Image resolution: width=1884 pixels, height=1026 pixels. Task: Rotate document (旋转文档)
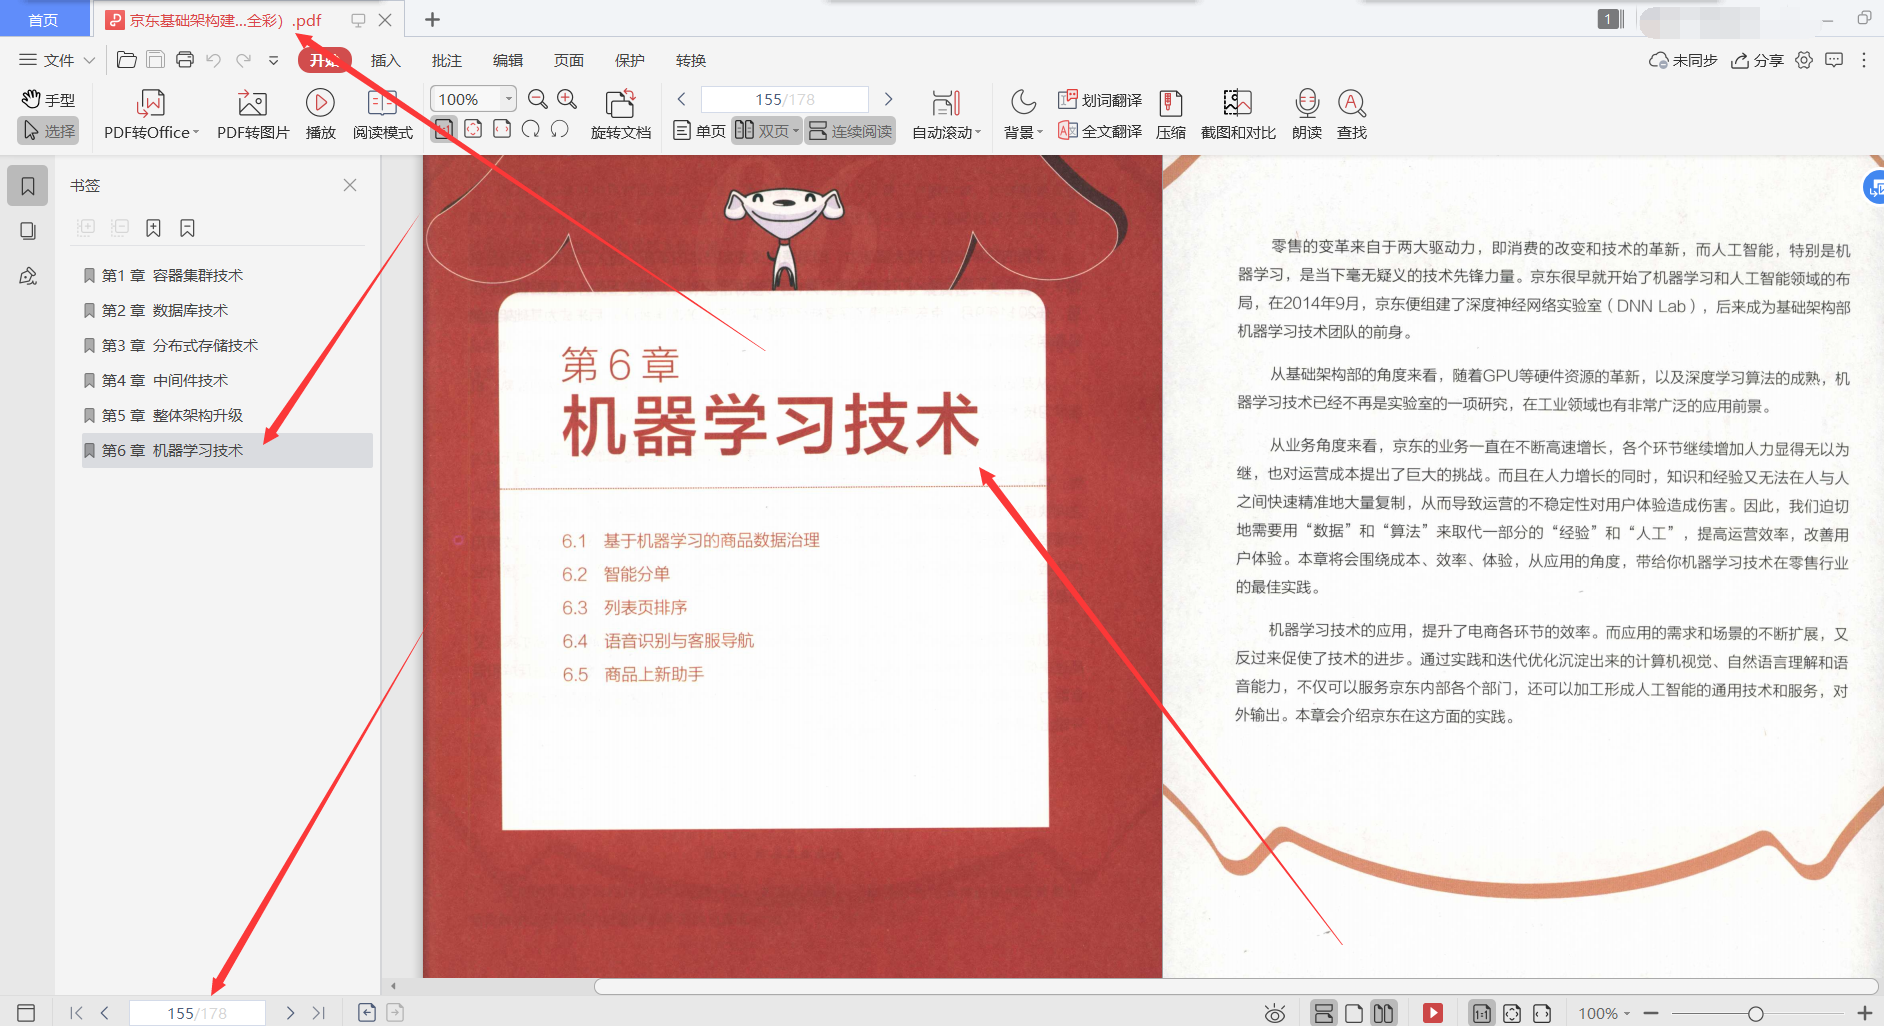click(x=620, y=115)
